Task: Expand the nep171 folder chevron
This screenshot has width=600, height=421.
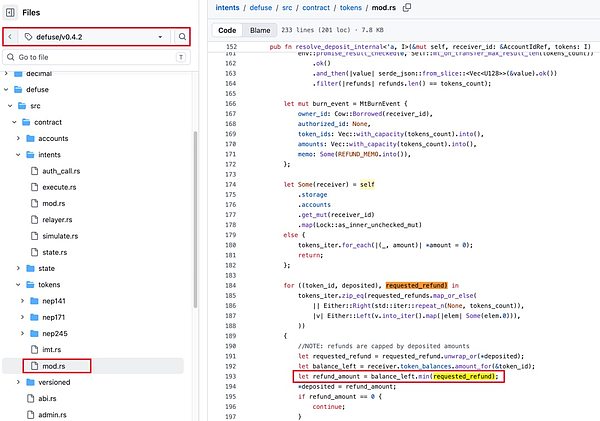Action: [22, 317]
